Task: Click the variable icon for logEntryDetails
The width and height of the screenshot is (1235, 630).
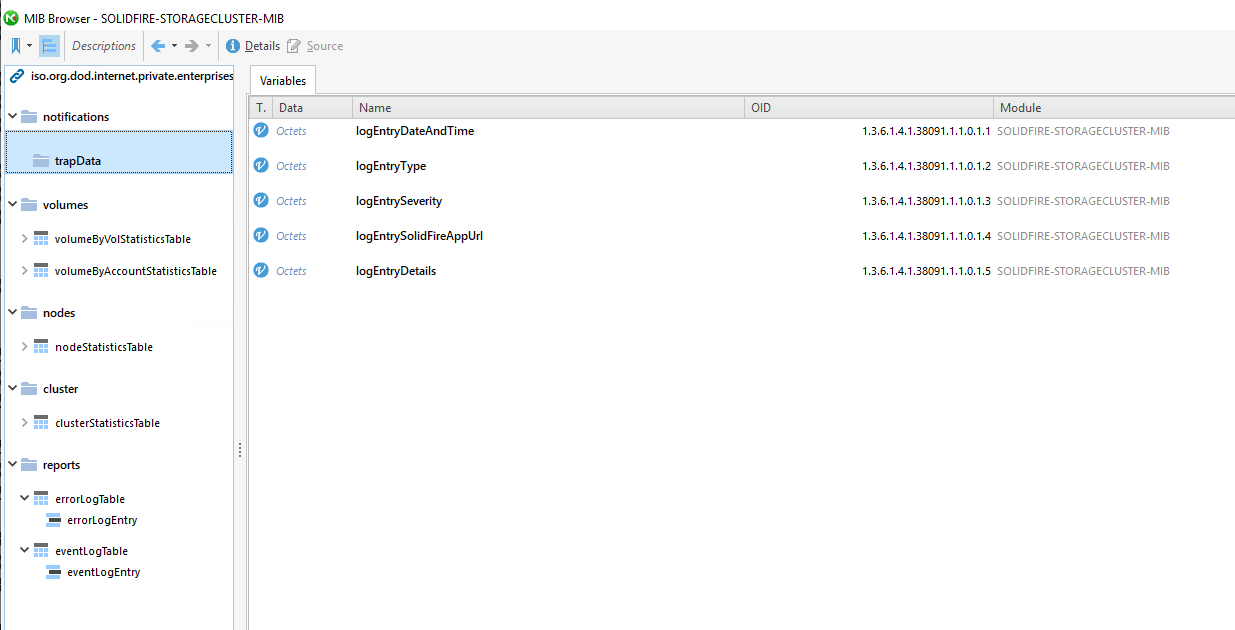Action: coord(261,271)
